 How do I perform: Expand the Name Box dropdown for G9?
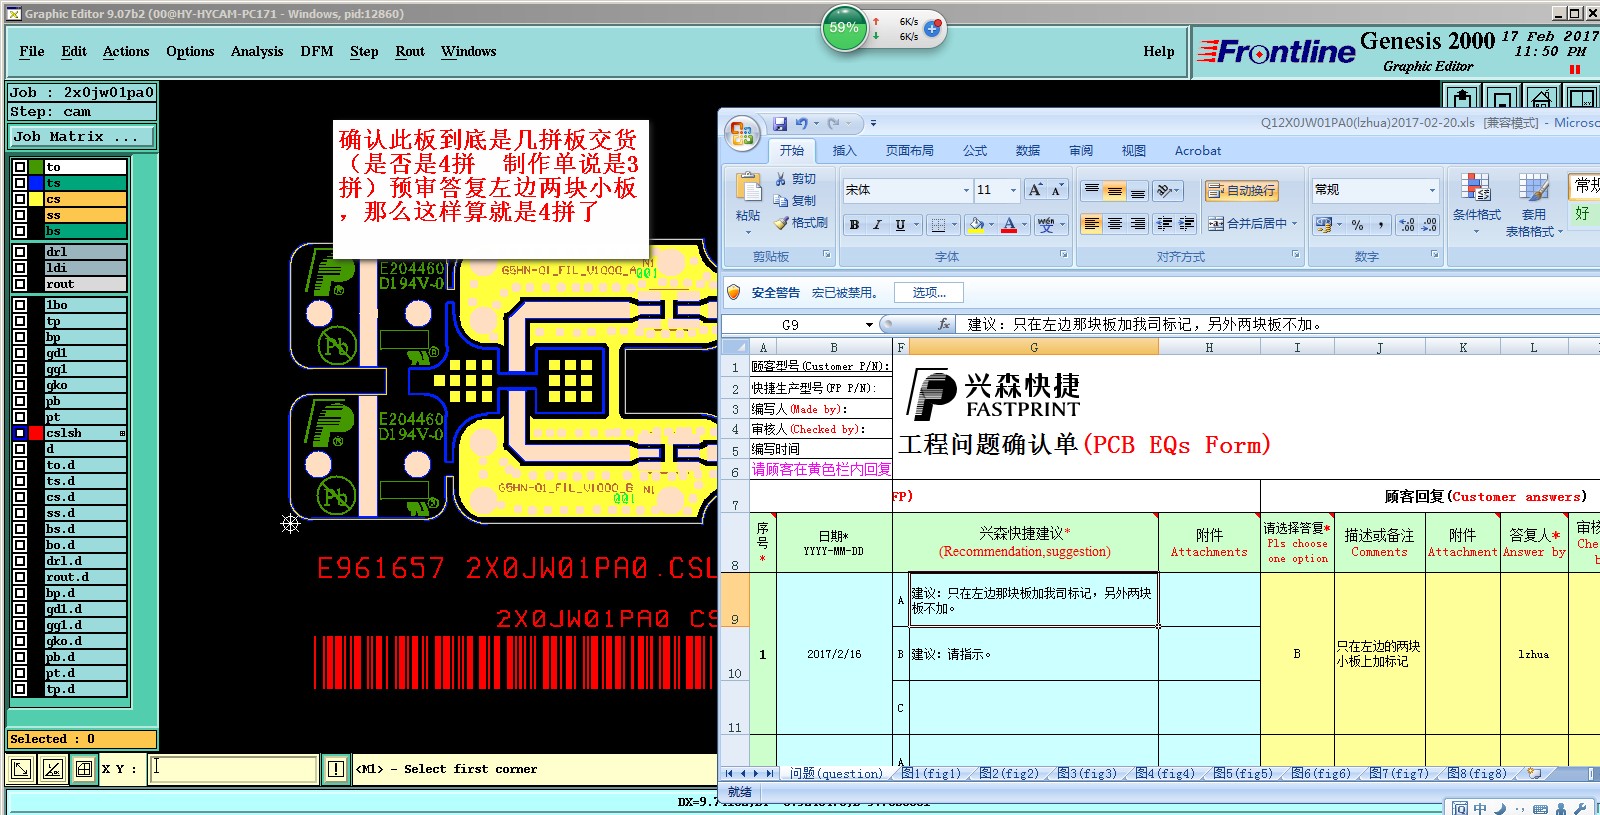(x=869, y=325)
